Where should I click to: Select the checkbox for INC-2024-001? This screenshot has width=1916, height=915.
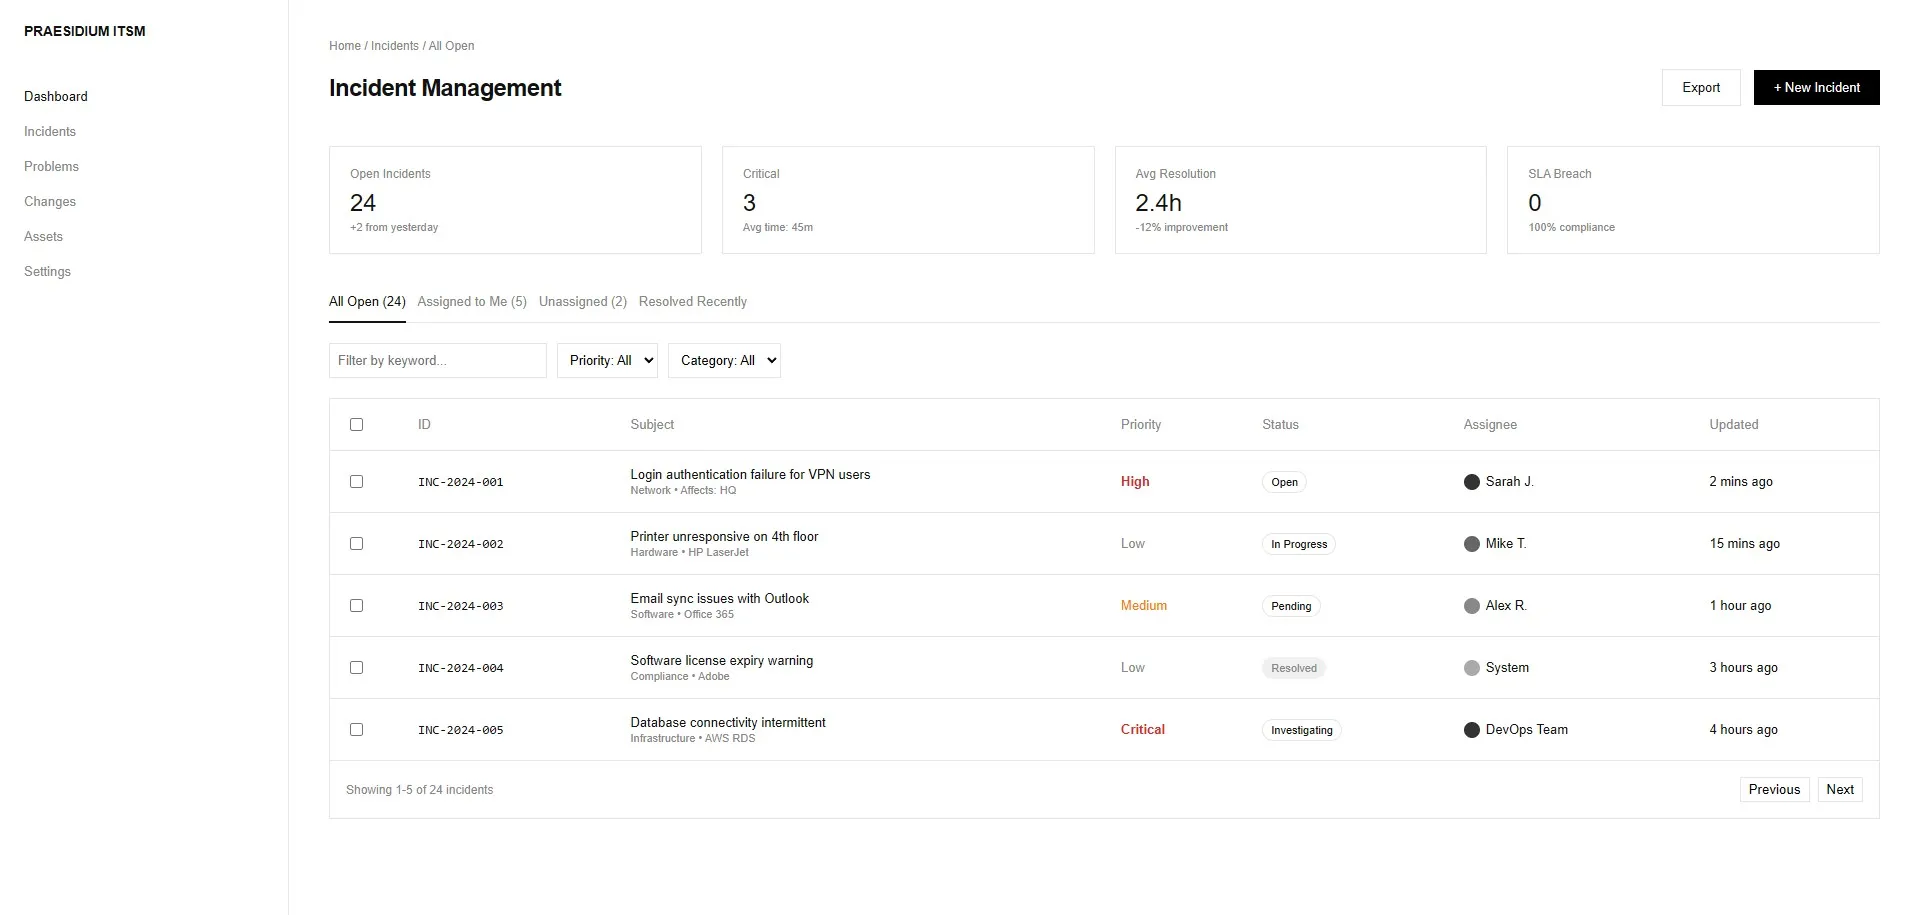(356, 481)
